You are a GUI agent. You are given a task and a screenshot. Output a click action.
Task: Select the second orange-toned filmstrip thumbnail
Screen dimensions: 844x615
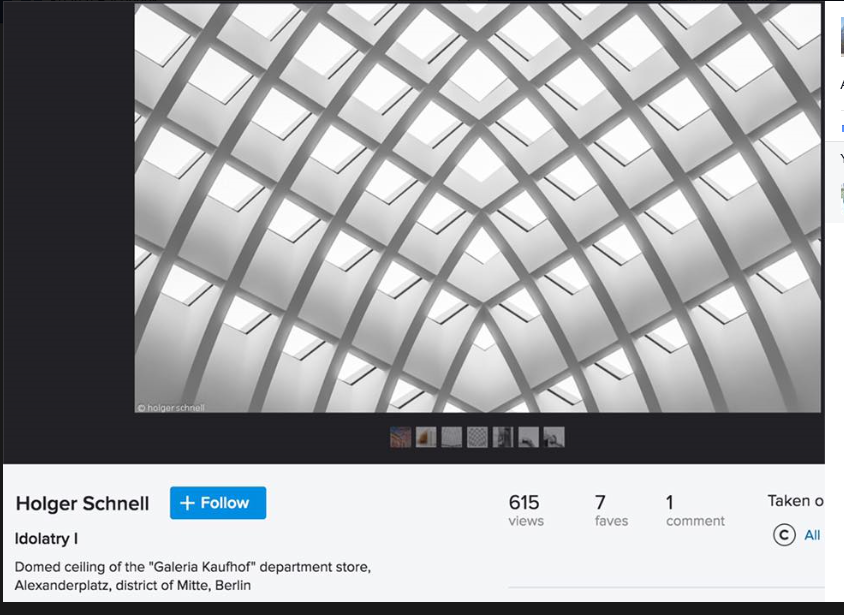click(x=426, y=437)
